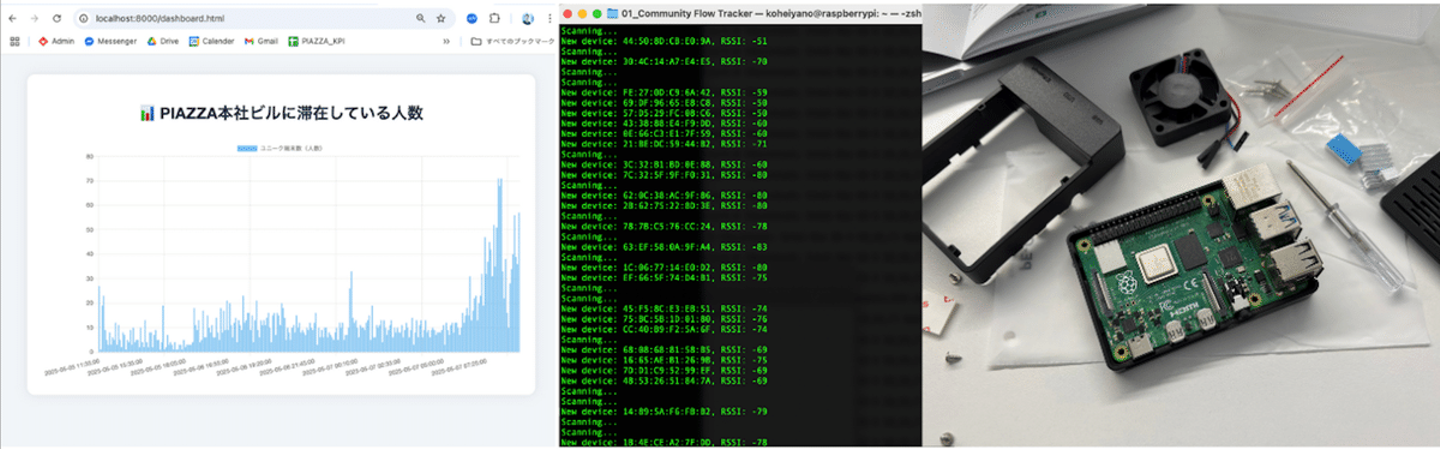Click terminal line with device 14:89:5A:F6:FB:B2
Screen dimensions: 1440x449
point(665,410)
